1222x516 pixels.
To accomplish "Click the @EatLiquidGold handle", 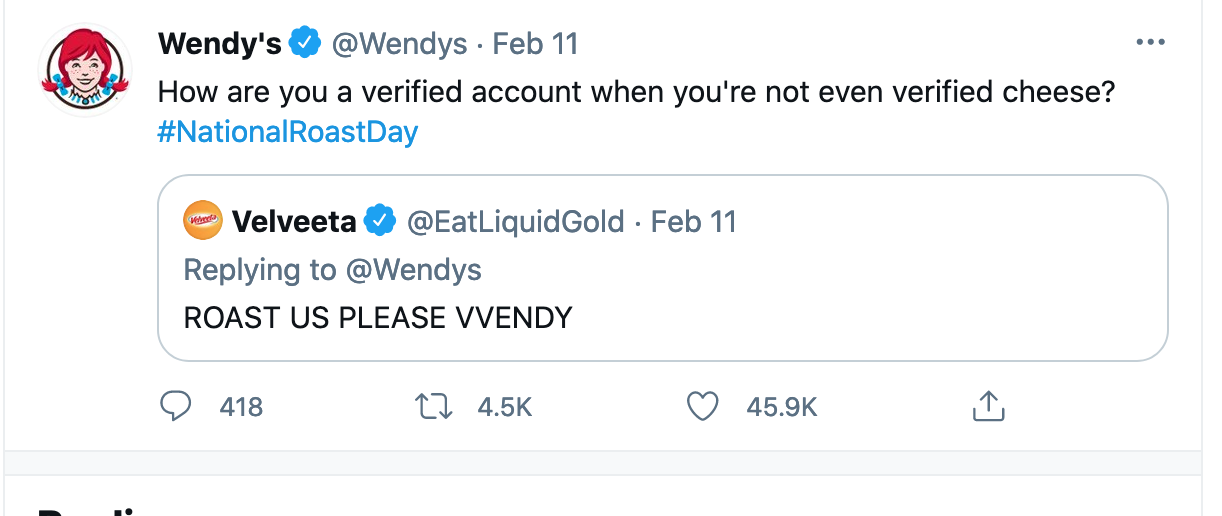I will click(515, 221).
